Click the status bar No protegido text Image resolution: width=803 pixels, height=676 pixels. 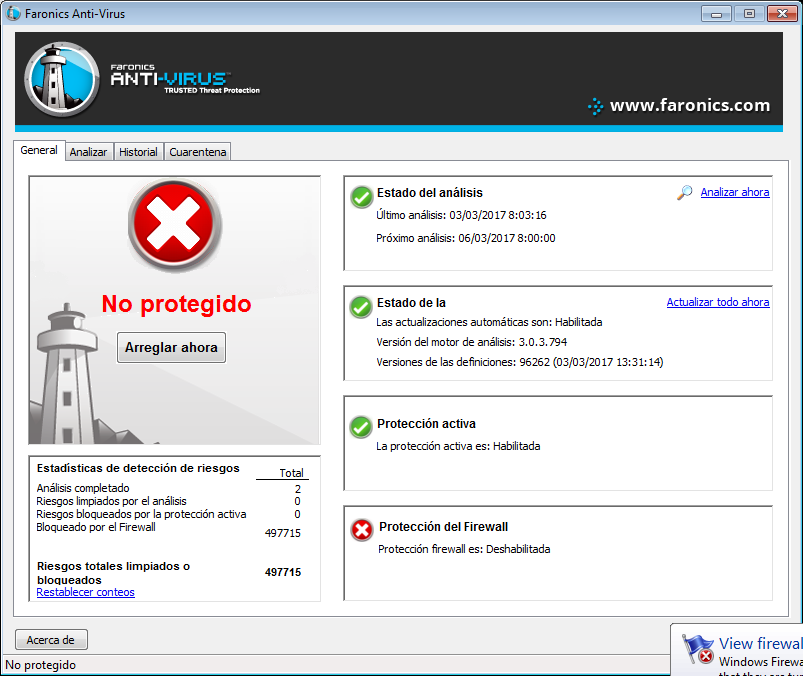(40, 665)
